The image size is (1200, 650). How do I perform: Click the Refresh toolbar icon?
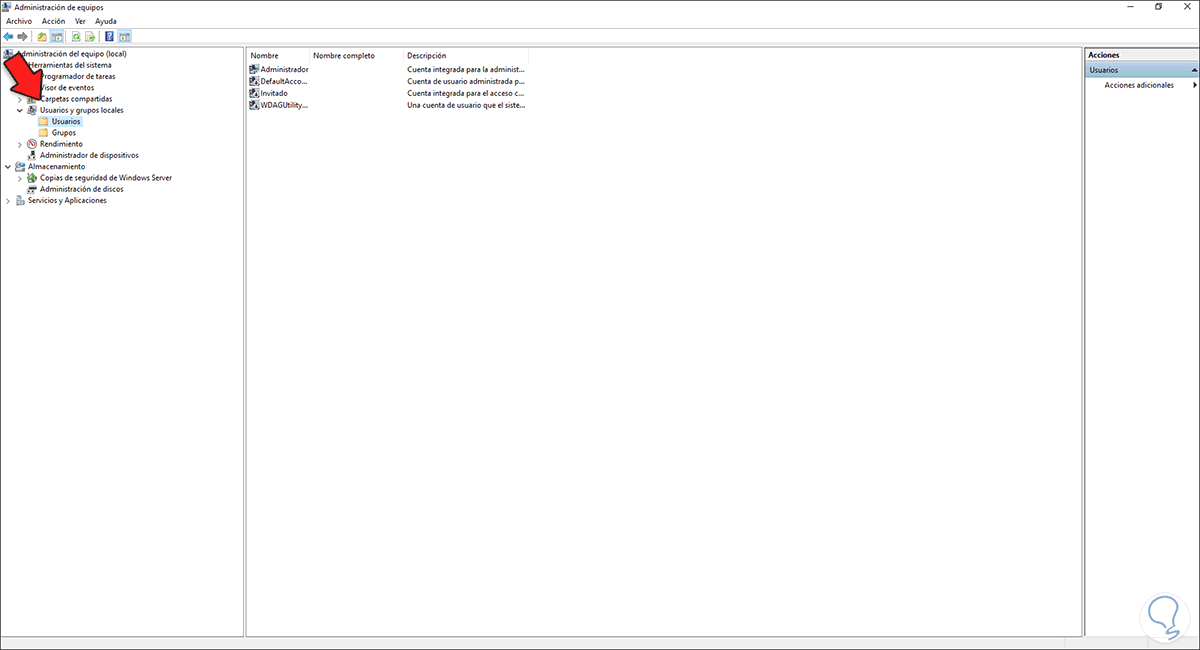pyautogui.click(x=76, y=36)
